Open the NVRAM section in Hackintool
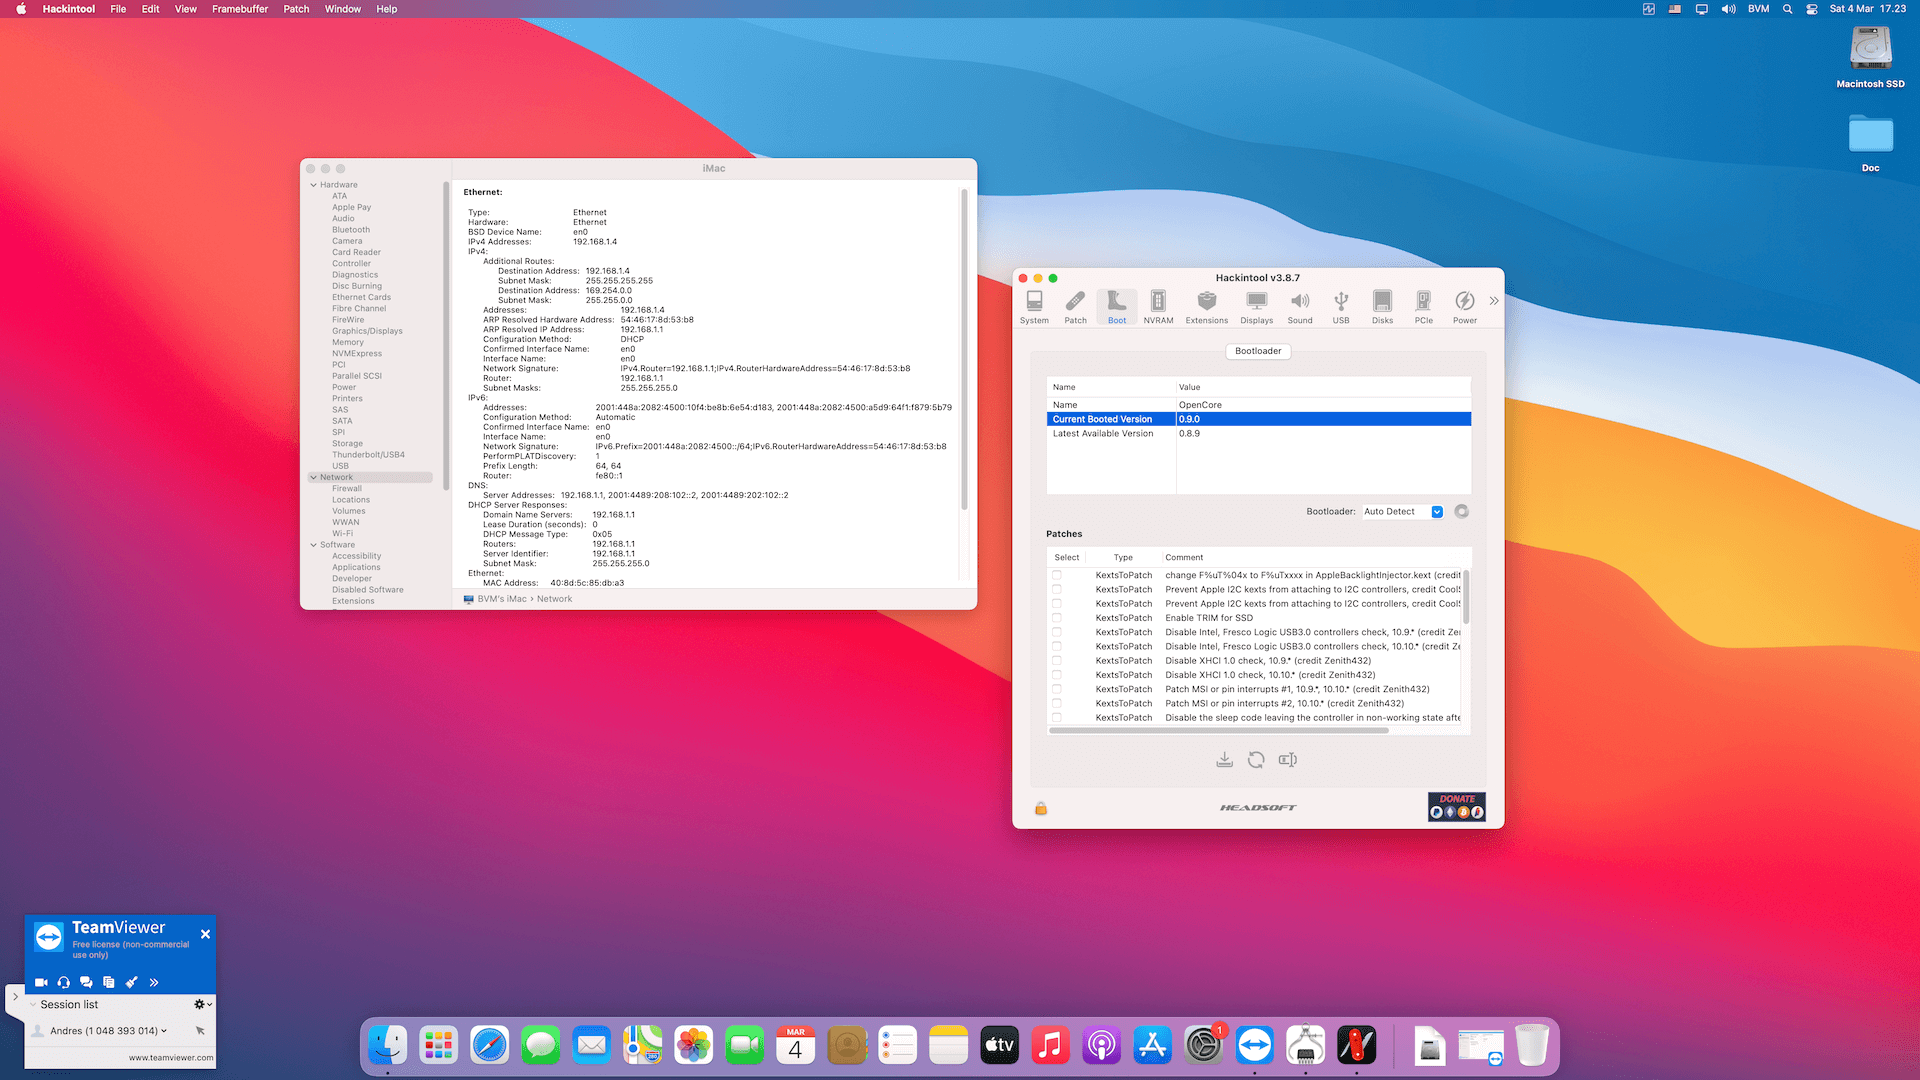 tap(1158, 307)
